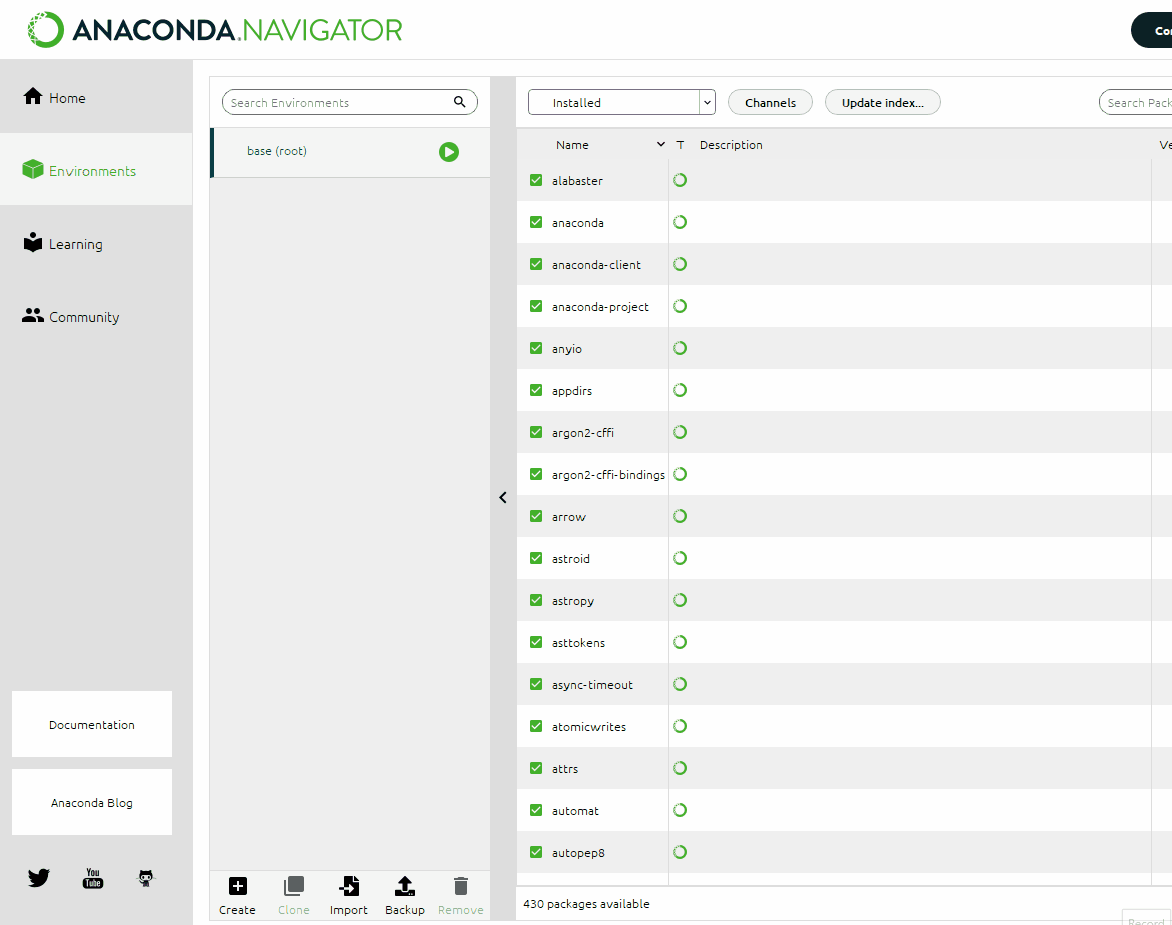Screen dimensions: 1172x925
Task: Select the base (root) environment
Action: pyautogui.click(x=351, y=152)
